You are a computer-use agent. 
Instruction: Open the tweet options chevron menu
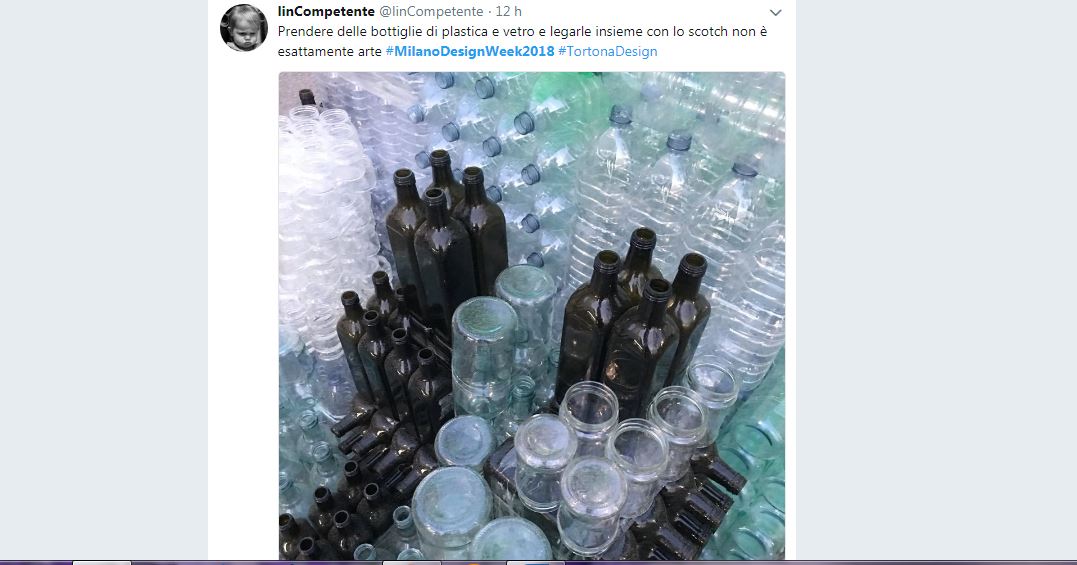coord(775,12)
